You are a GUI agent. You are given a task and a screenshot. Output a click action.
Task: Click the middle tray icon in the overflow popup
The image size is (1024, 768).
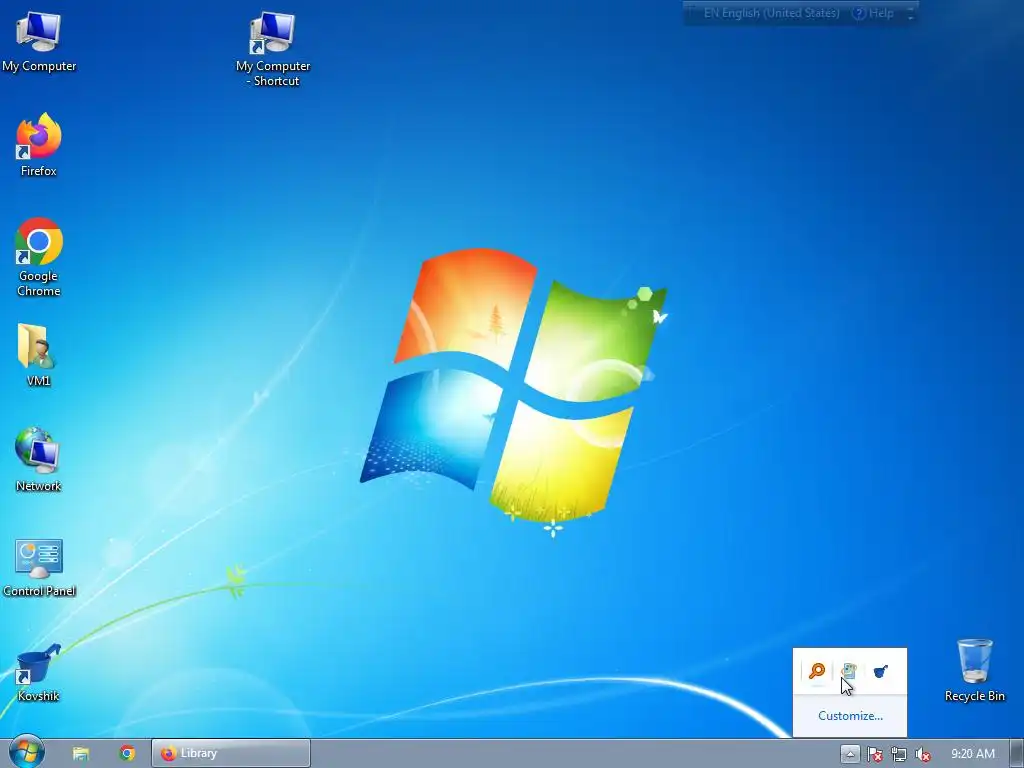pyautogui.click(x=849, y=671)
